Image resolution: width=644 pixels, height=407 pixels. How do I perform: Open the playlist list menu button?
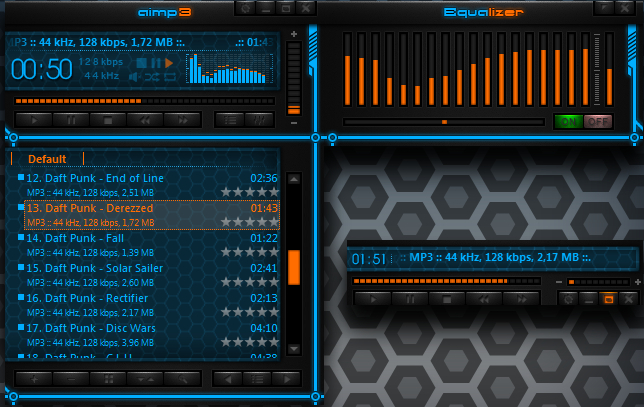(257, 379)
